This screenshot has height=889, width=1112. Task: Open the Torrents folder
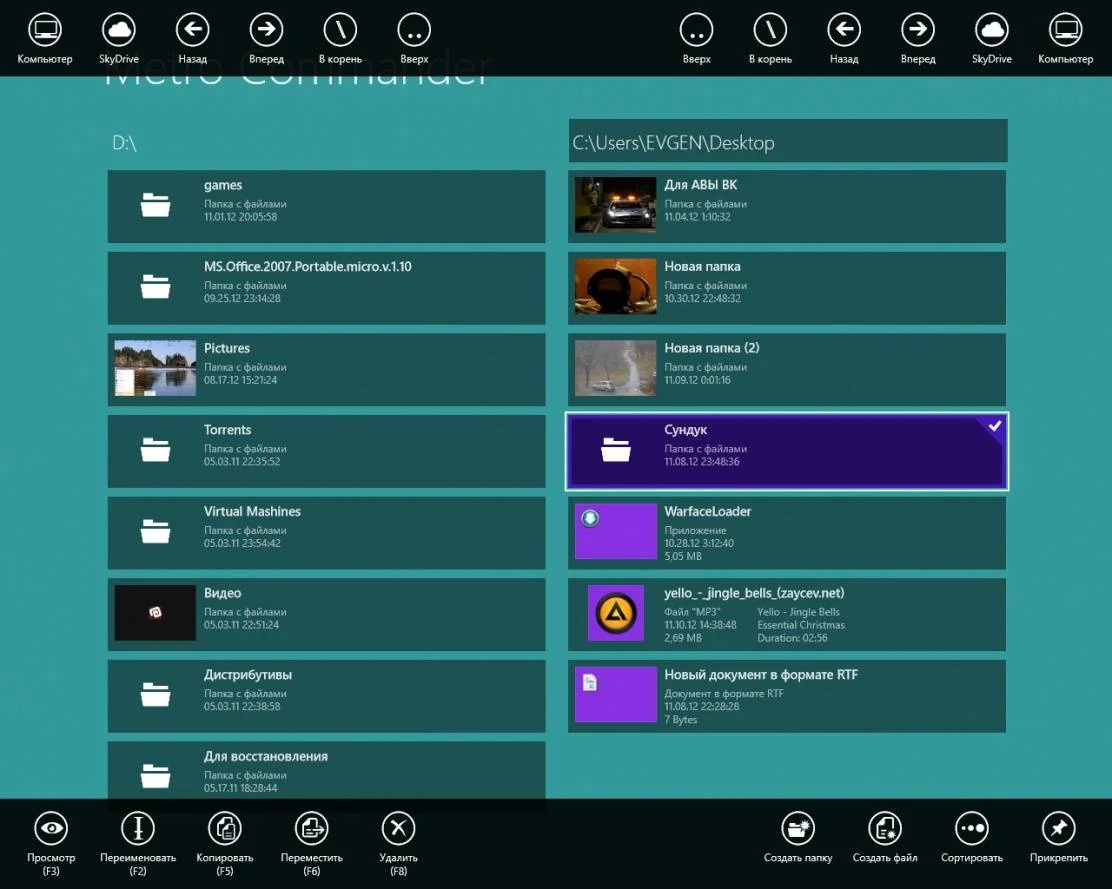(326, 451)
